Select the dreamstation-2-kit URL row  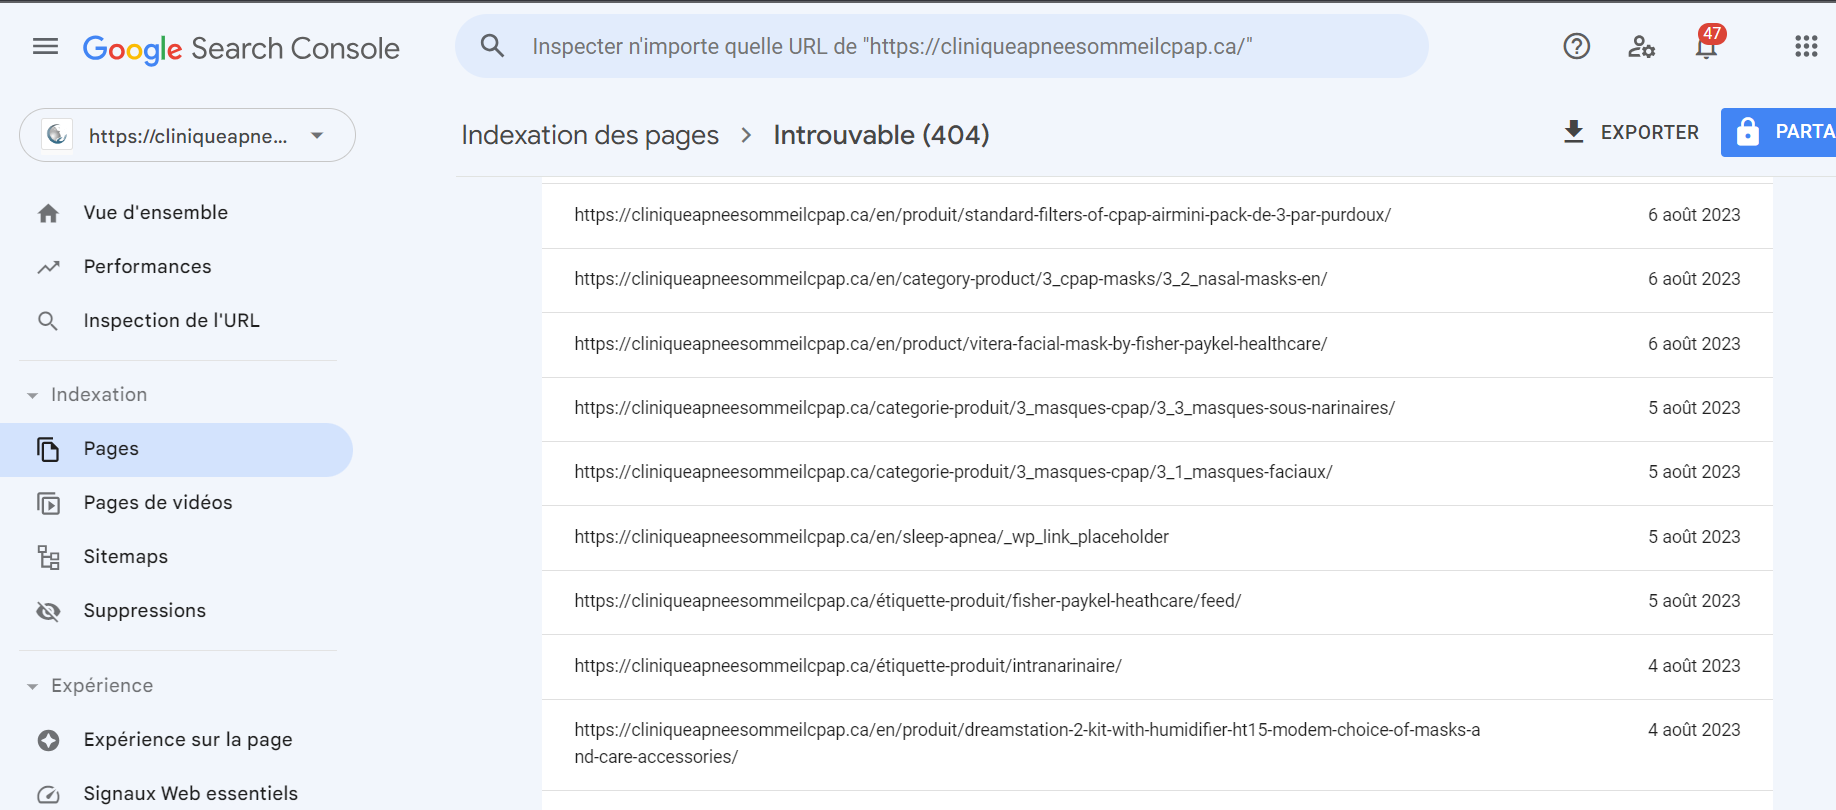click(1157, 744)
